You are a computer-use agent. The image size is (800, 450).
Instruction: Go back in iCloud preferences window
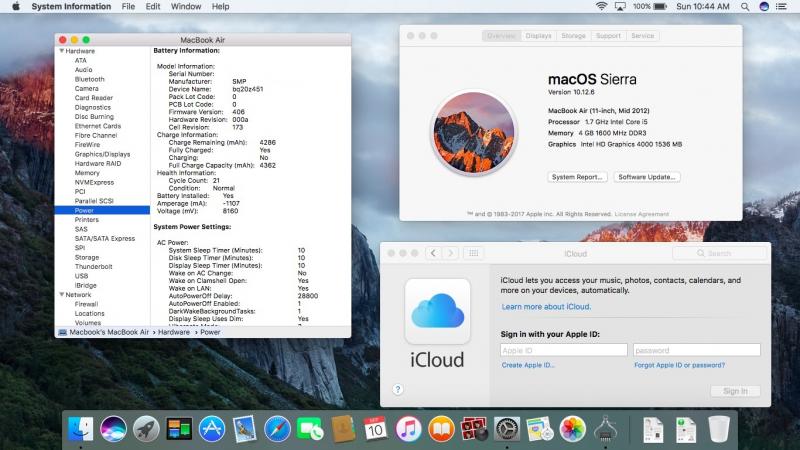(x=434, y=253)
